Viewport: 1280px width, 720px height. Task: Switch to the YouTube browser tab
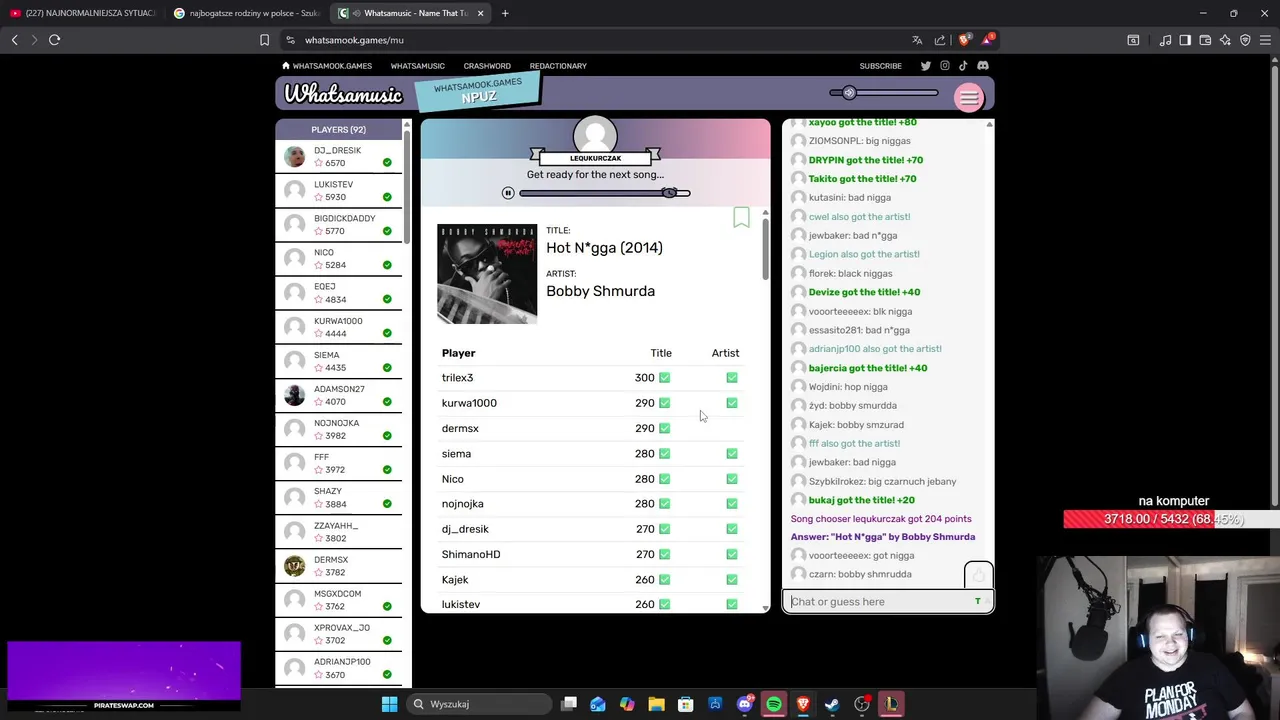click(82, 13)
